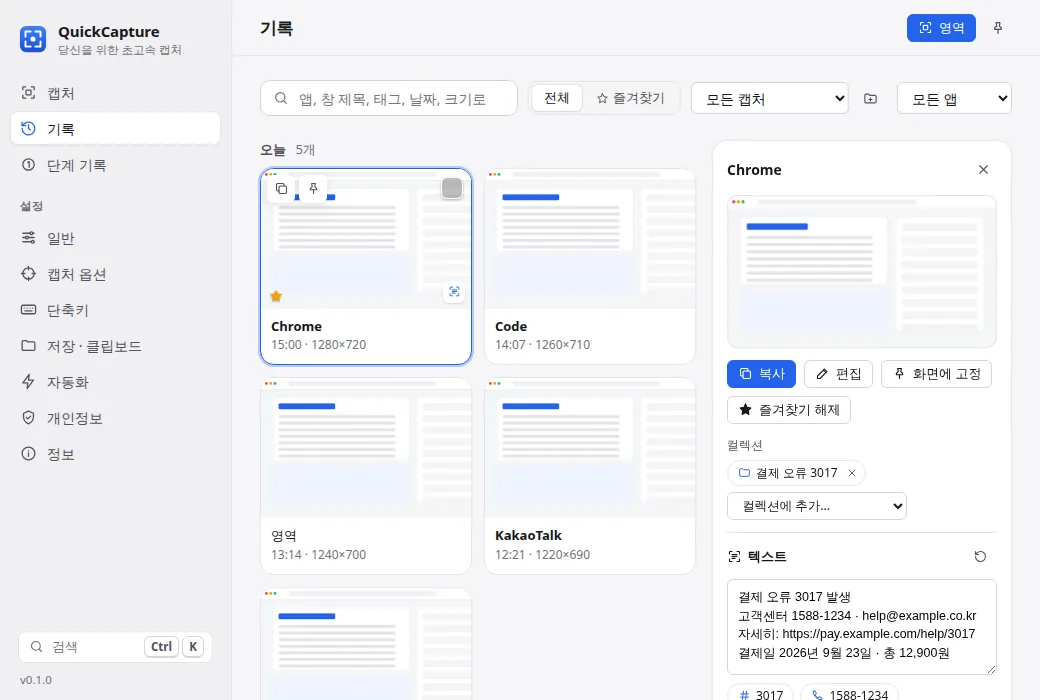Open 일반 settings
The height and width of the screenshot is (700, 1040).
(115, 238)
